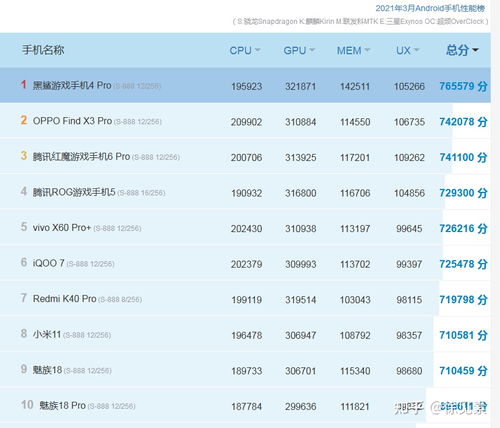The height and width of the screenshot is (428, 500).
Task: Click GPU score 321871
Action: click(x=300, y=87)
